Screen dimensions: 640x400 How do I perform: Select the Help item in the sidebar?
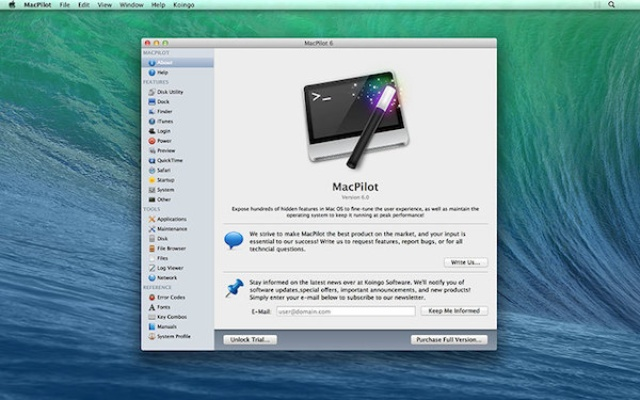pyautogui.click(x=163, y=72)
